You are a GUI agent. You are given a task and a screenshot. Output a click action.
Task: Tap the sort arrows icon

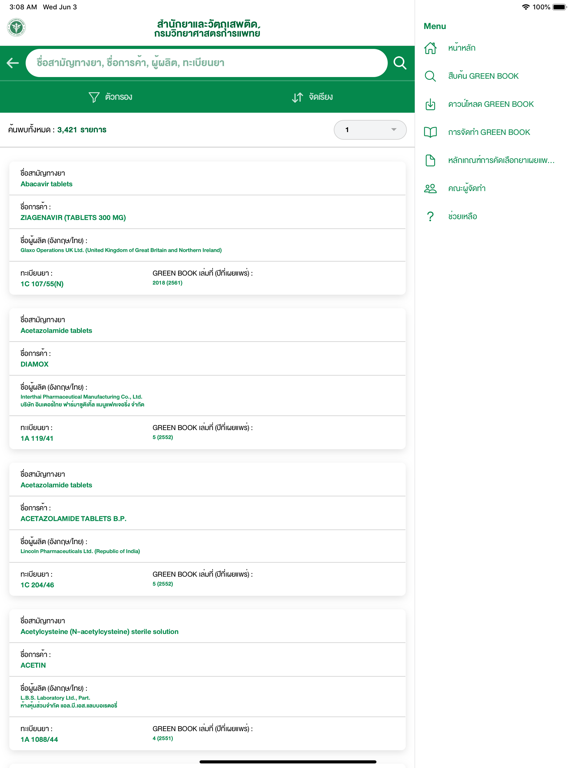[297, 97]
